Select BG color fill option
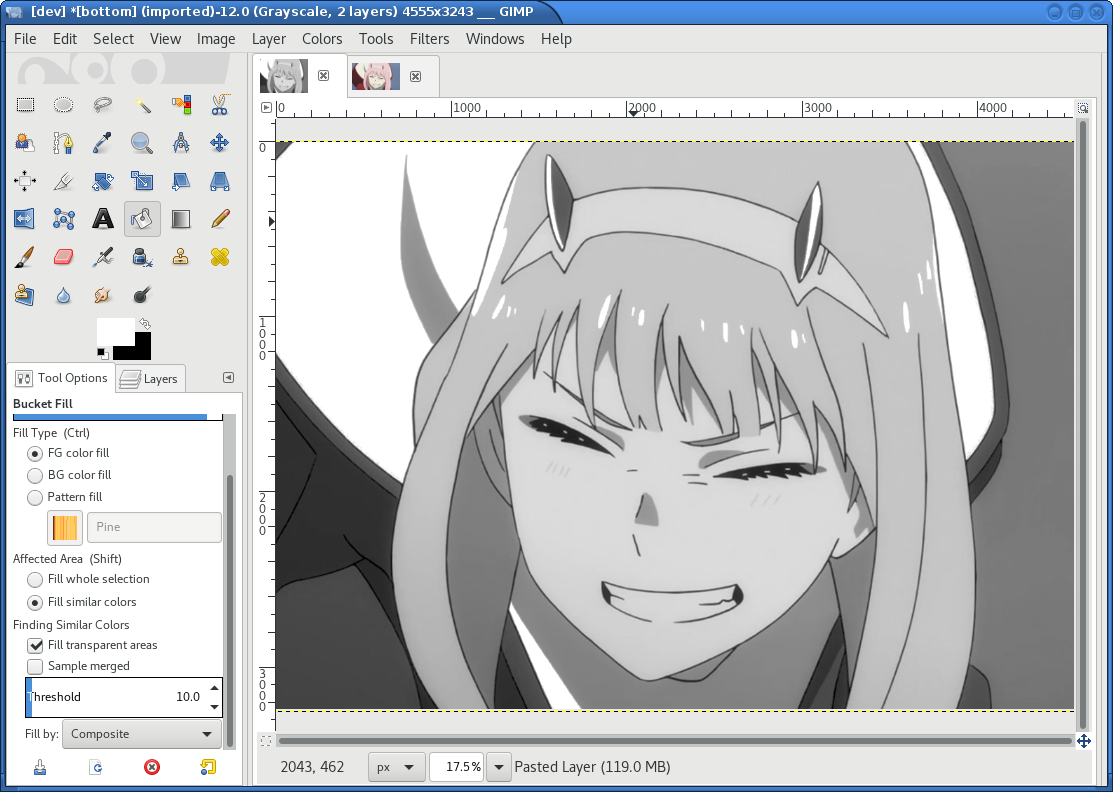Viewport: 1113px width, 792px height. coord(35,475)
